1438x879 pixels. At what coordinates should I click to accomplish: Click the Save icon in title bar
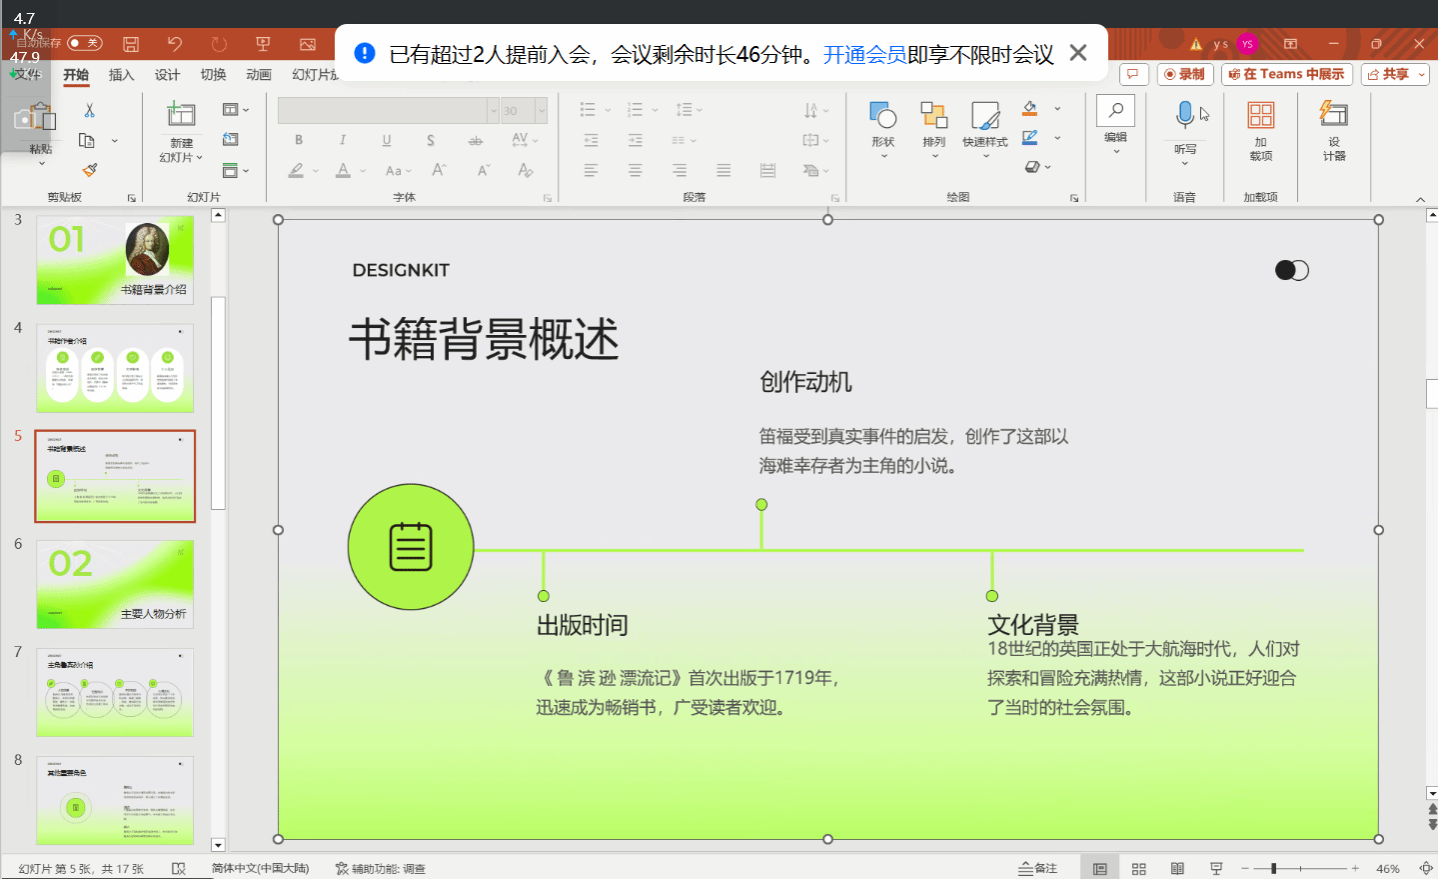point(131,44)
